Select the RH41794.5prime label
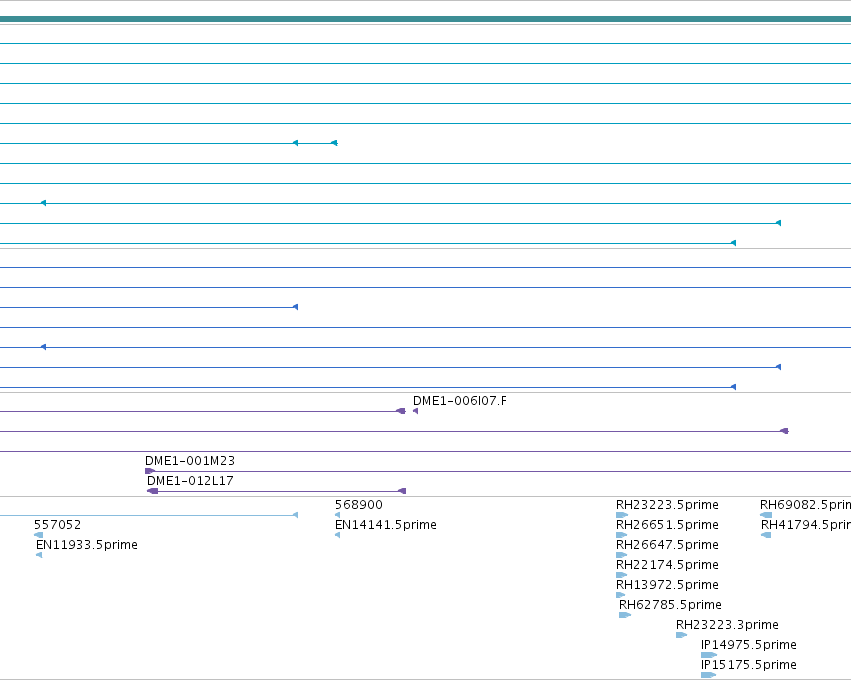 pyautogui.click(x=806, y=525)
